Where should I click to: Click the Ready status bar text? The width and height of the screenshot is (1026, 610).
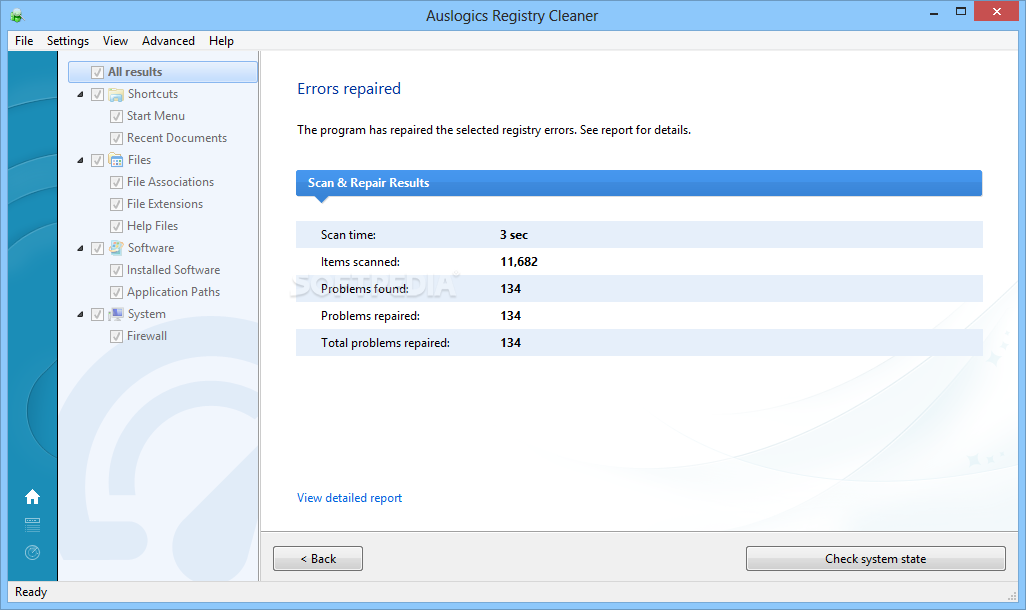tap(31, 592)
